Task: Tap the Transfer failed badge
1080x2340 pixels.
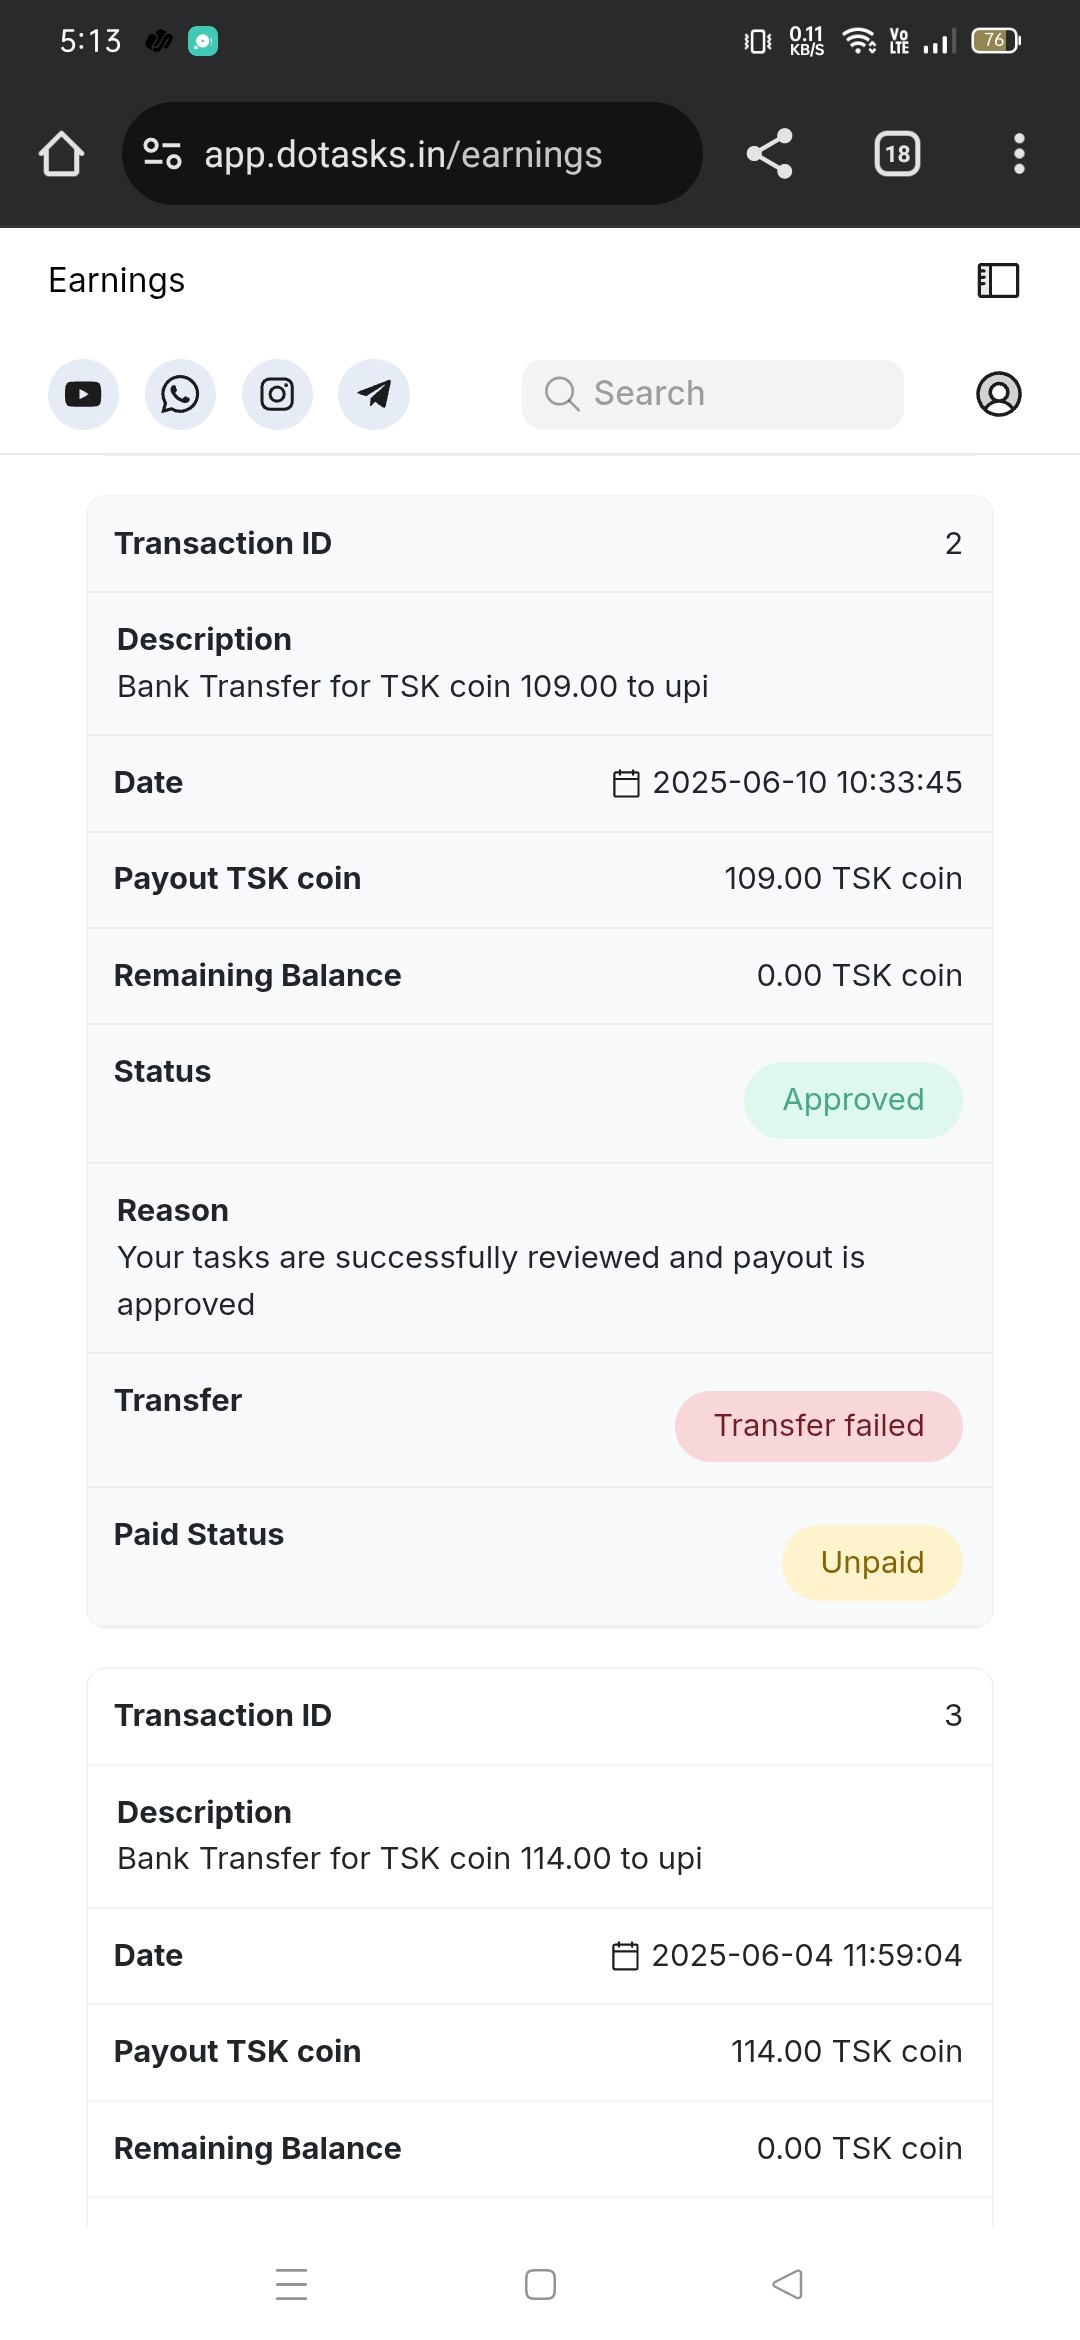Action: pyautogui.click(x=819, y=1426)
